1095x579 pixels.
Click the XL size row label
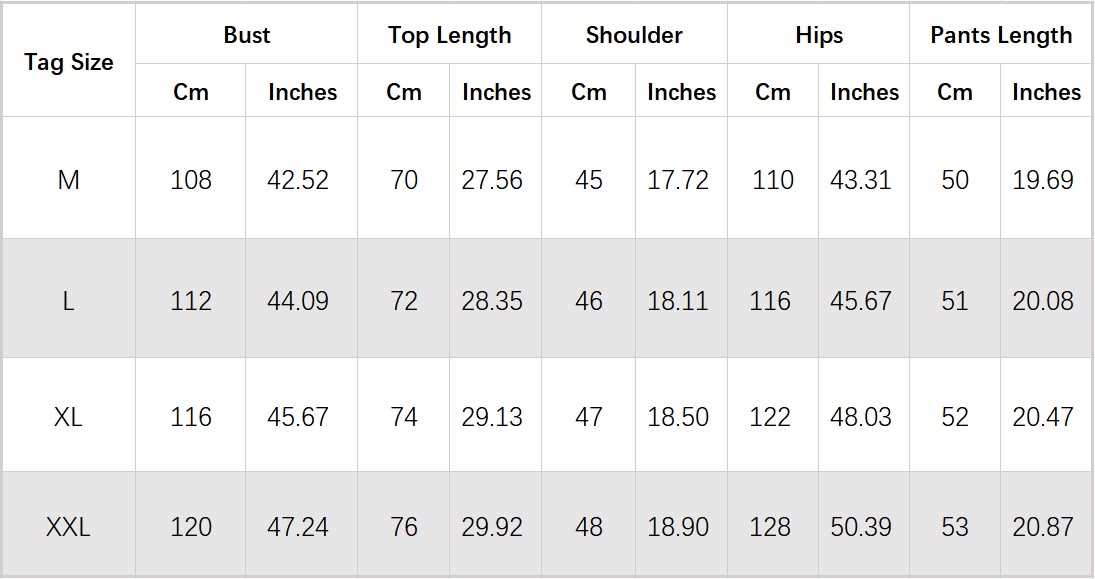(x=69, y=417)
